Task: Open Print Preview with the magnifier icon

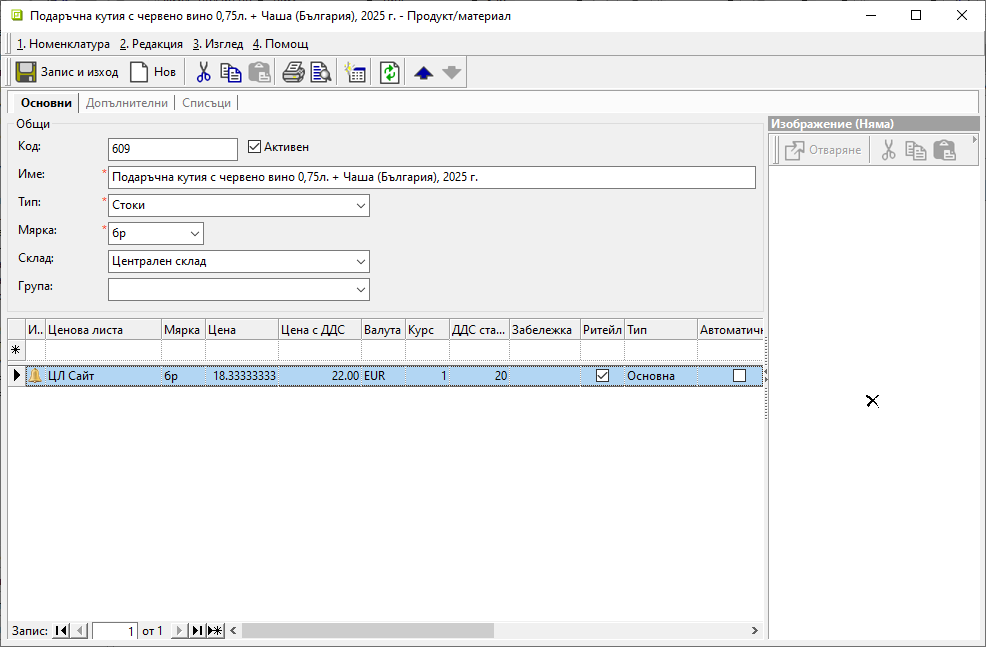Action: tap(320, 72)
